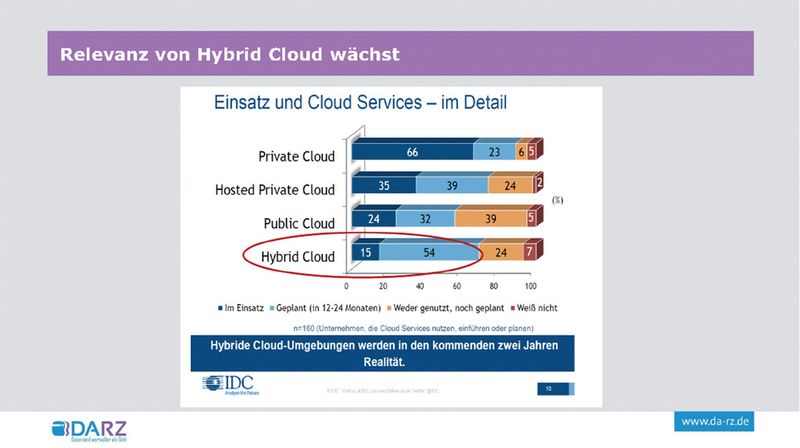Click the Hosted Private Cloud bar segment 39

click(x=452, y=186)
